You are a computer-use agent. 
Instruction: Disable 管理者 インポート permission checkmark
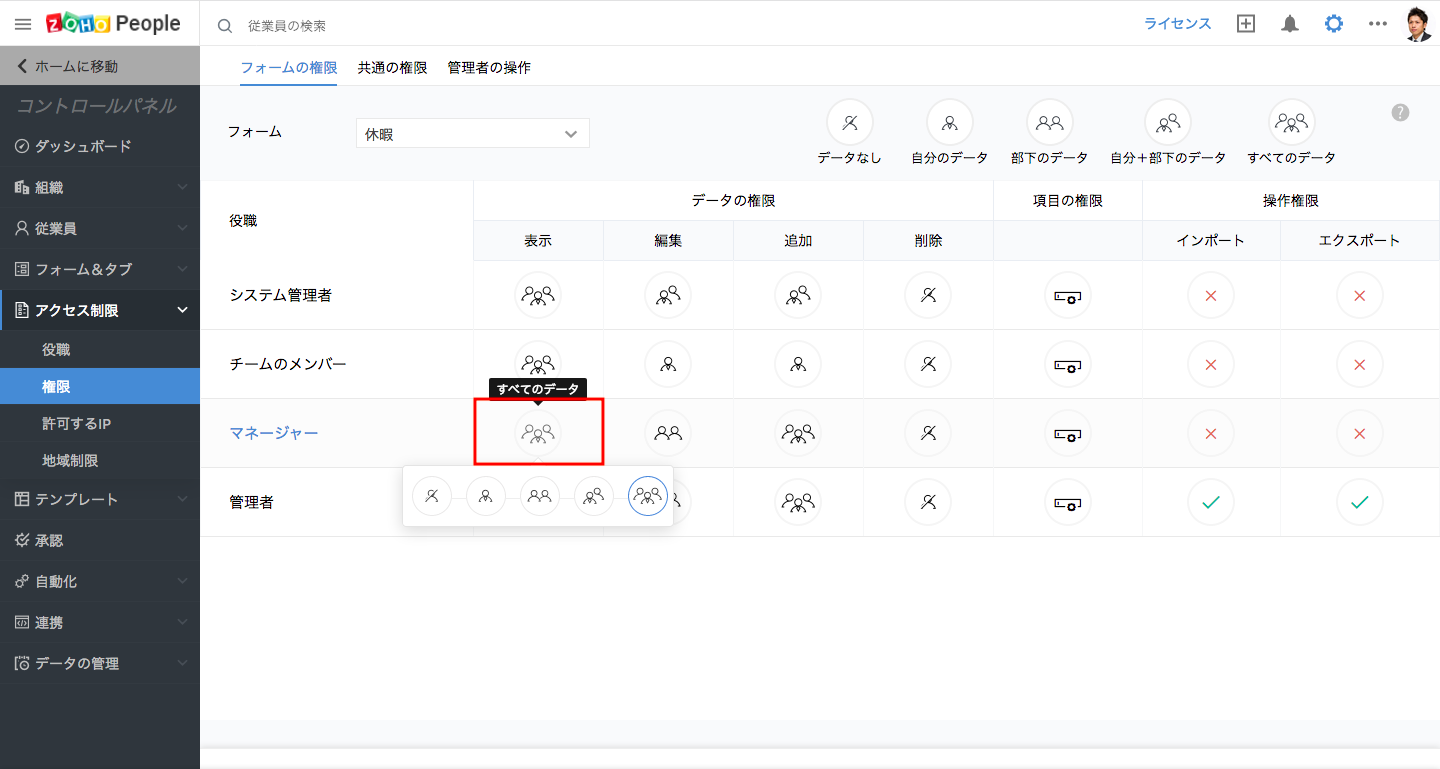pos(1211,502)
